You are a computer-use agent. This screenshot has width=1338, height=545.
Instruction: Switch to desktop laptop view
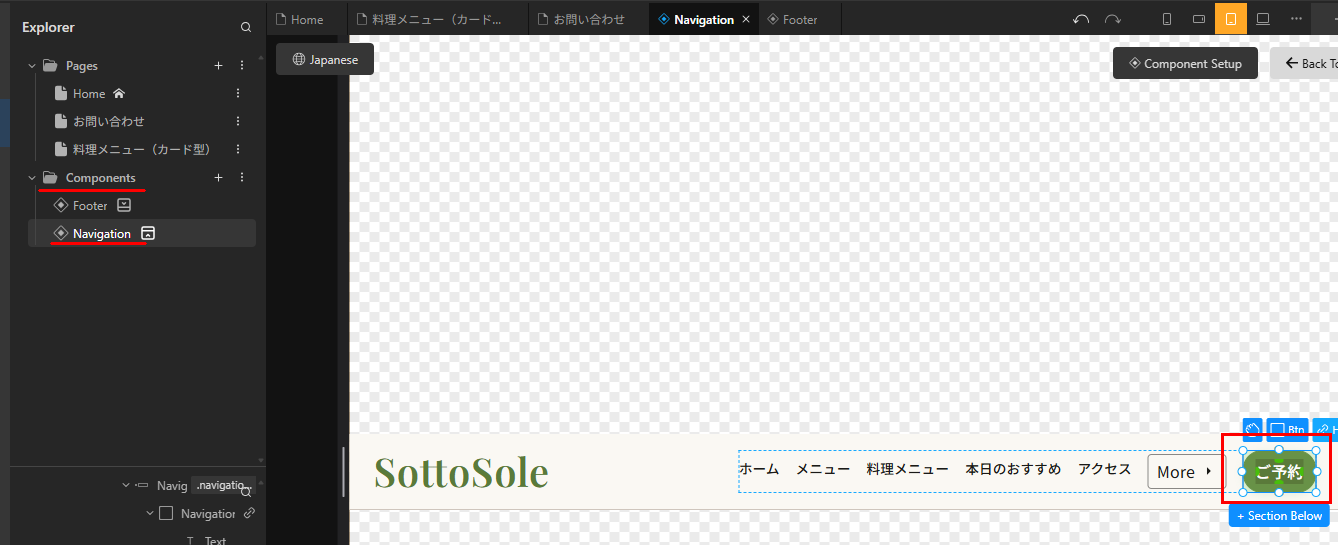[x=1263, y=19]
